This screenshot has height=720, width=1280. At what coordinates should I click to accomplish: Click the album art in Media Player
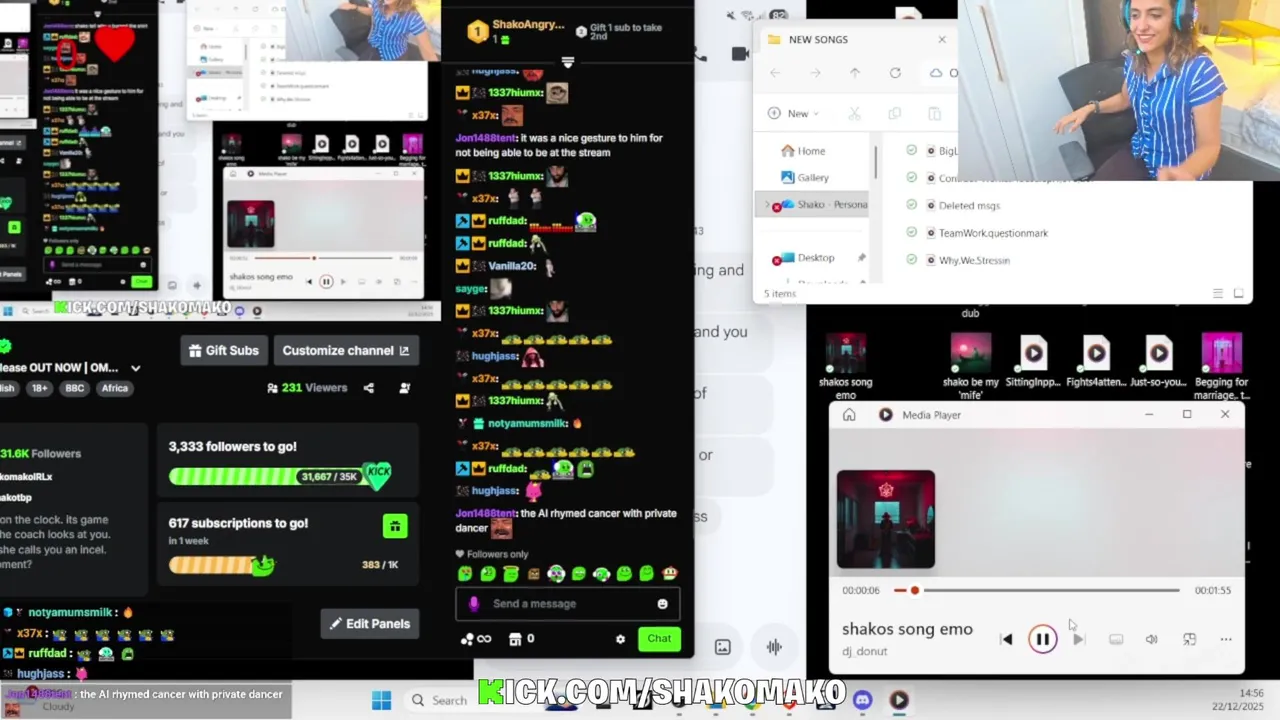886,519
